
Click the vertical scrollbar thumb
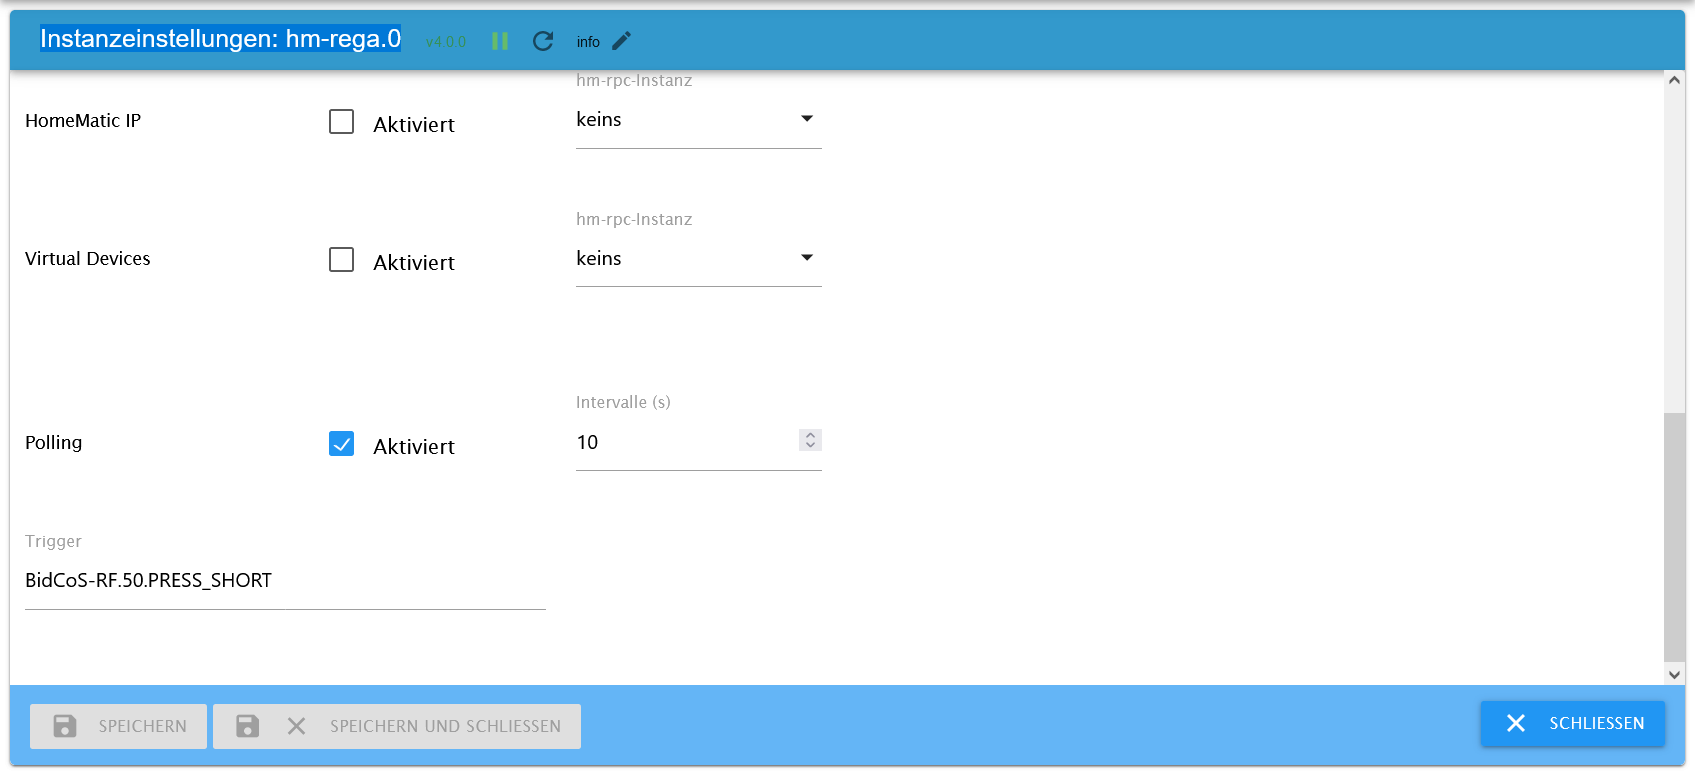[x=1674, y=537]
